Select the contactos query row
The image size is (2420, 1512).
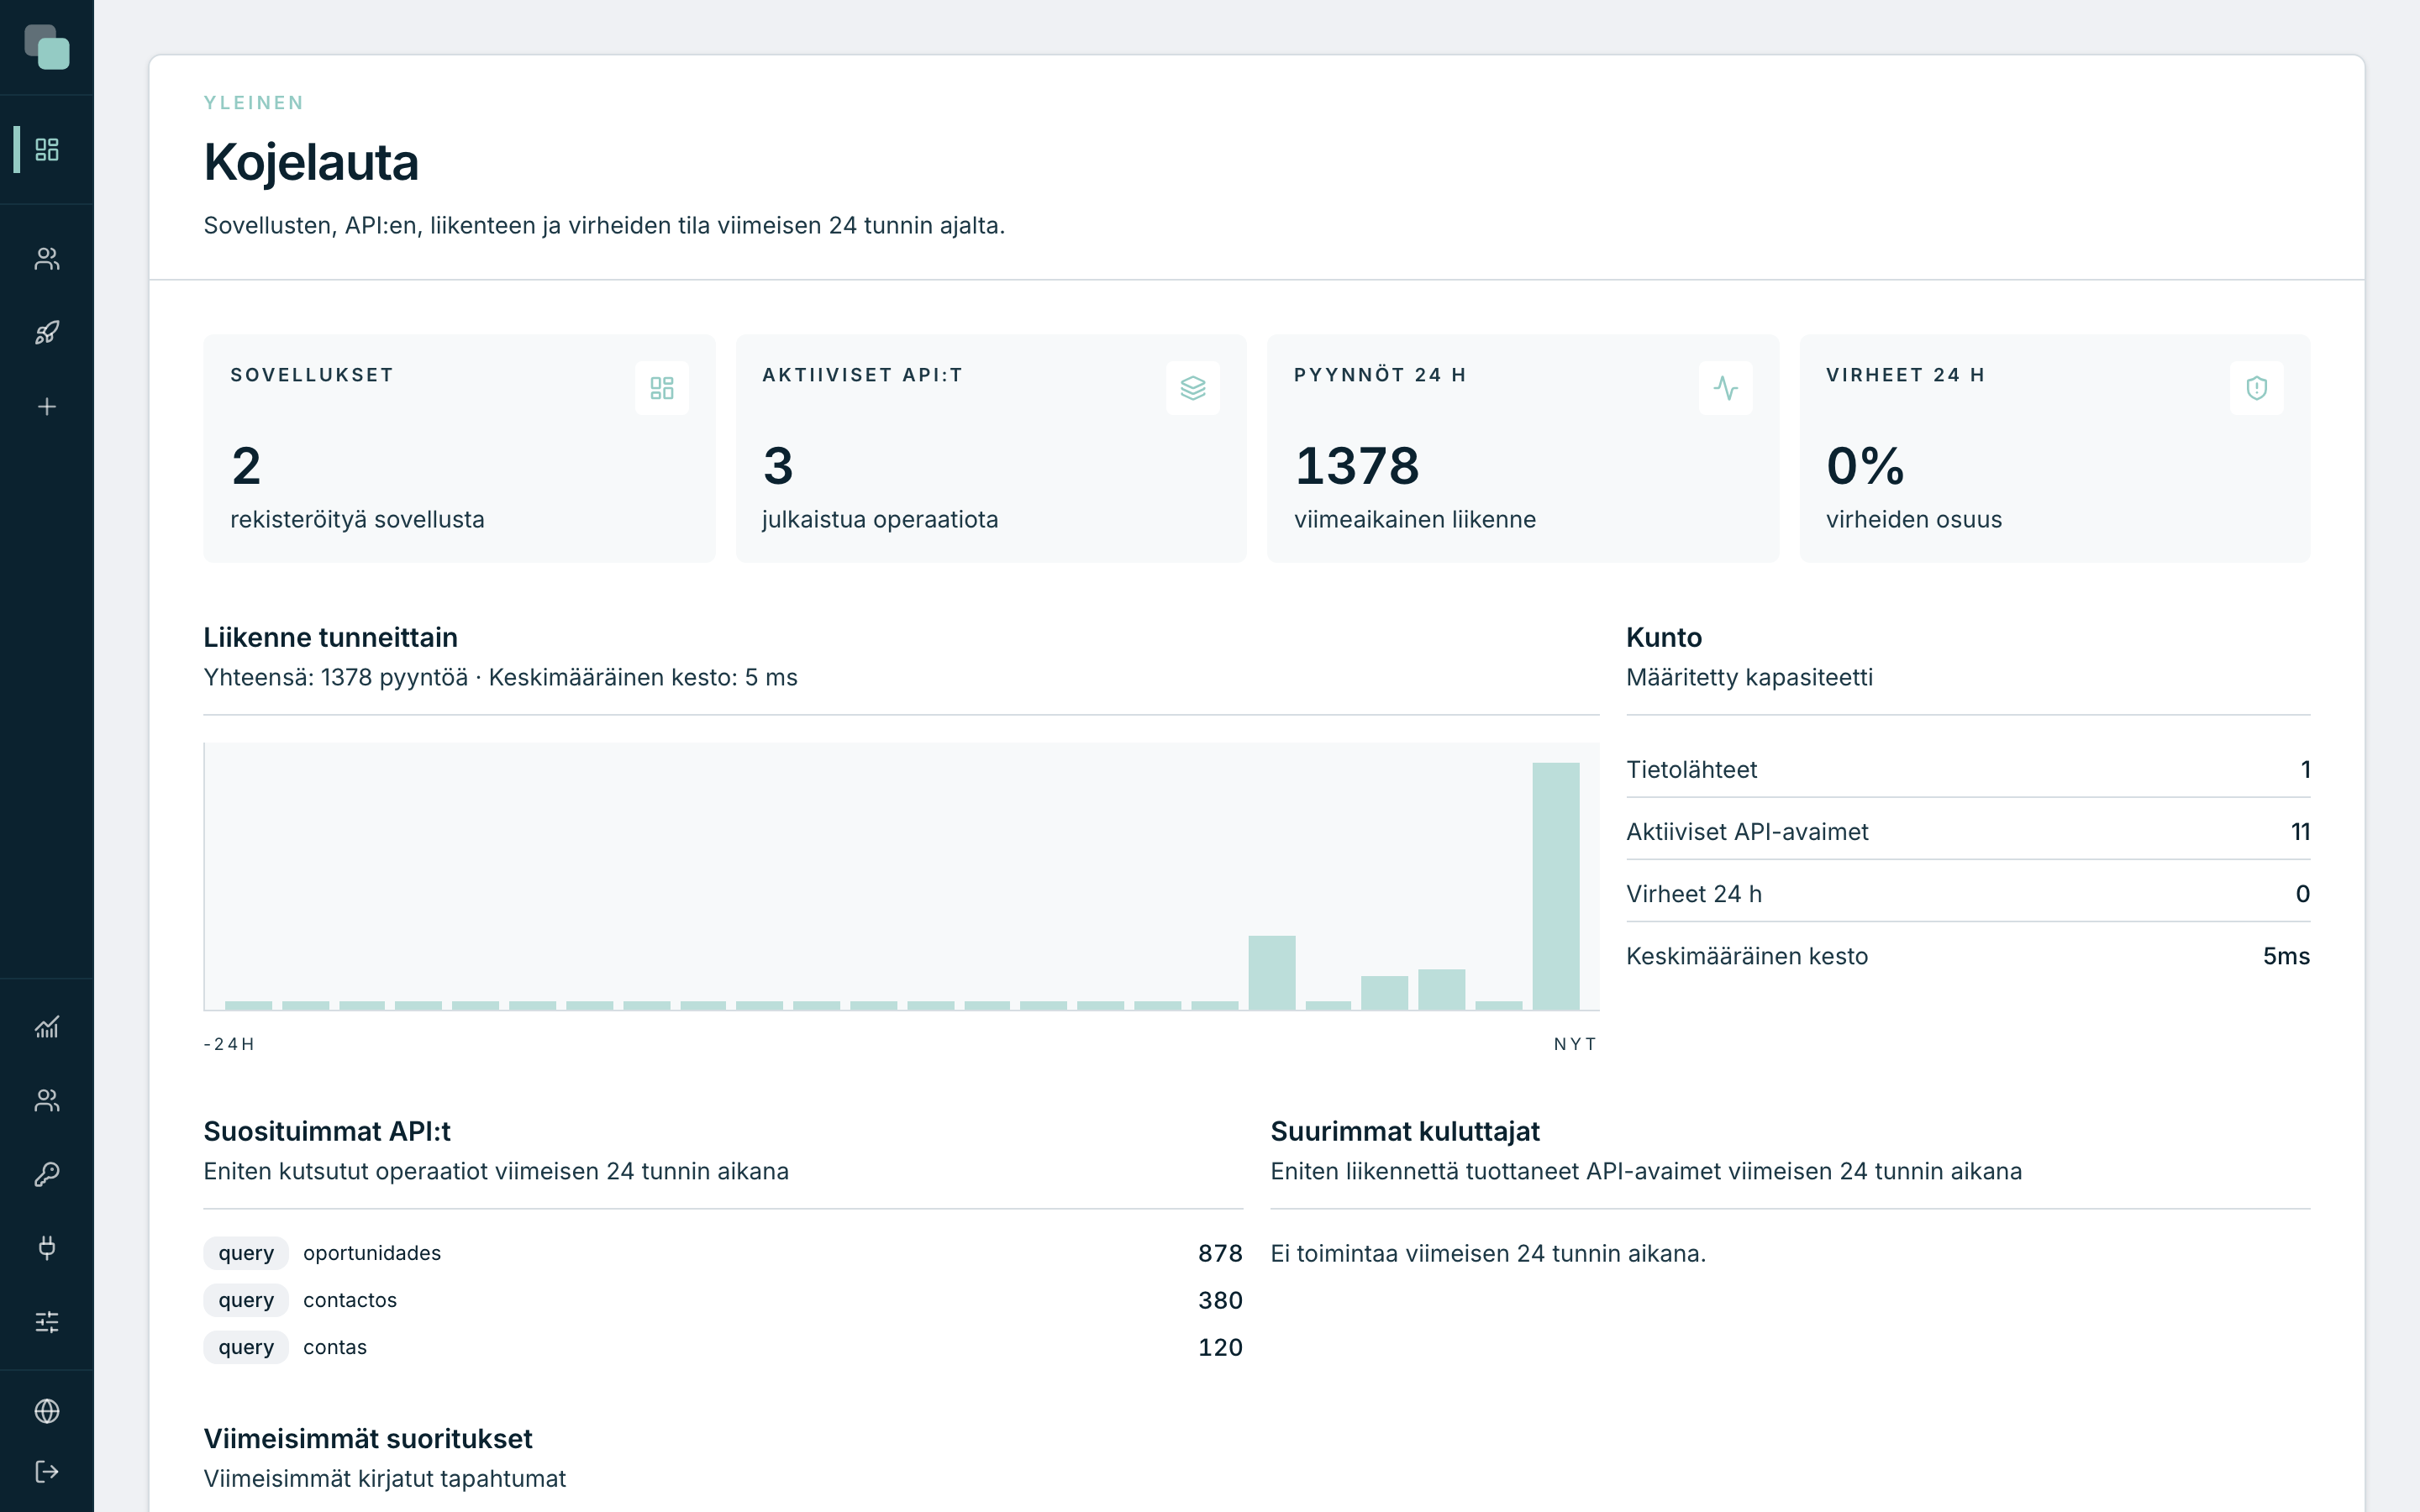[723, 1300]
